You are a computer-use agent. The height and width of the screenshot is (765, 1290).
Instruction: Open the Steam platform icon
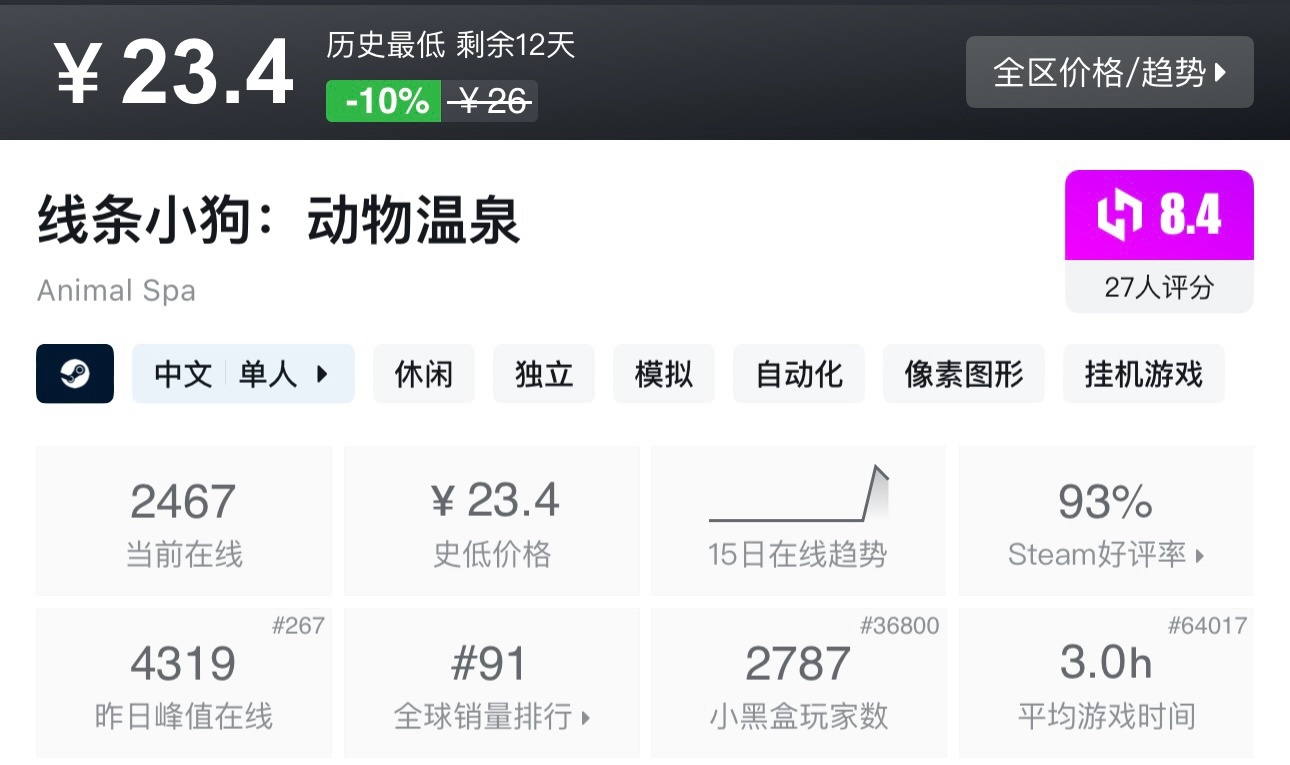click(x=75, y=372)
